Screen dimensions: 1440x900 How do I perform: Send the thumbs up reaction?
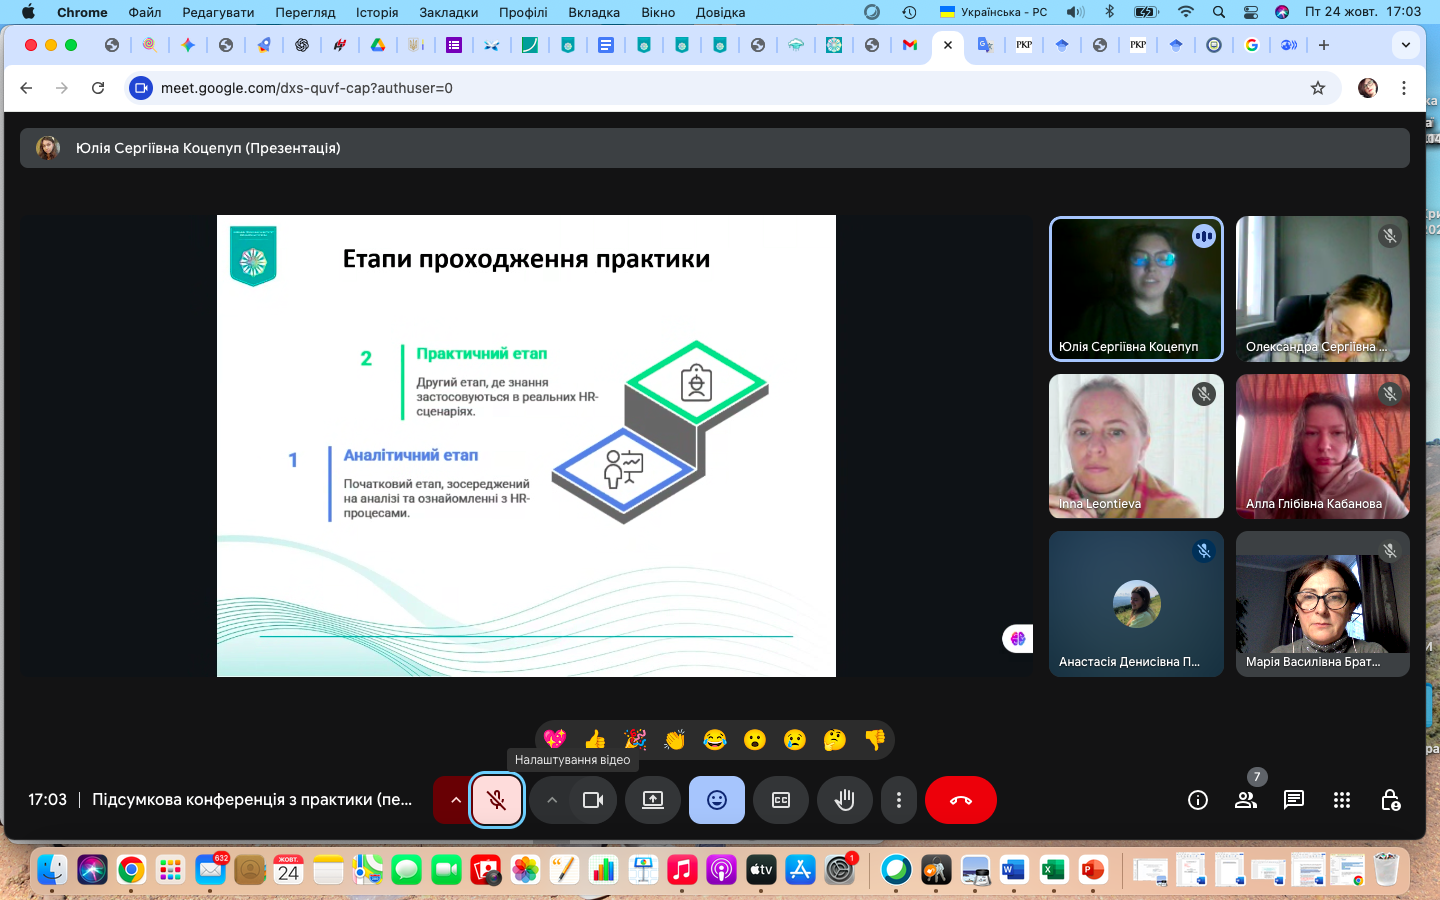pos(595,739)
